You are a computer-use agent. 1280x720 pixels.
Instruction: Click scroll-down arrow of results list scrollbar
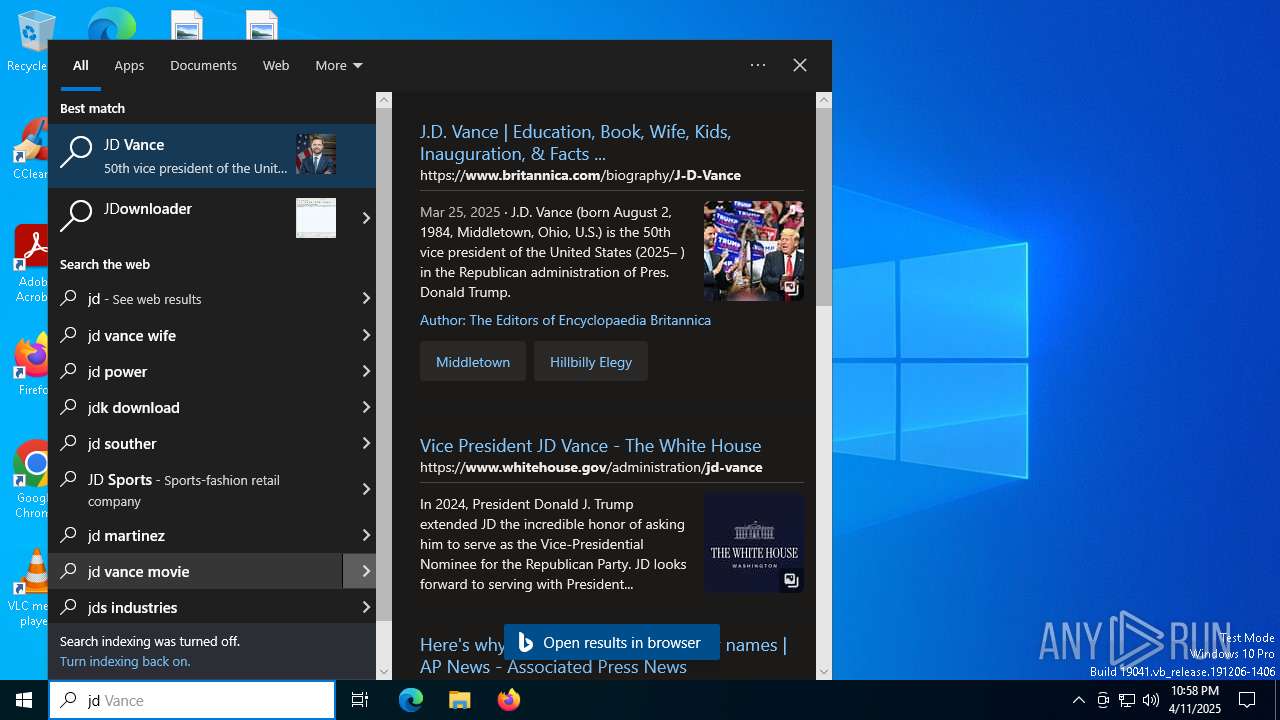tap(384, 672)
